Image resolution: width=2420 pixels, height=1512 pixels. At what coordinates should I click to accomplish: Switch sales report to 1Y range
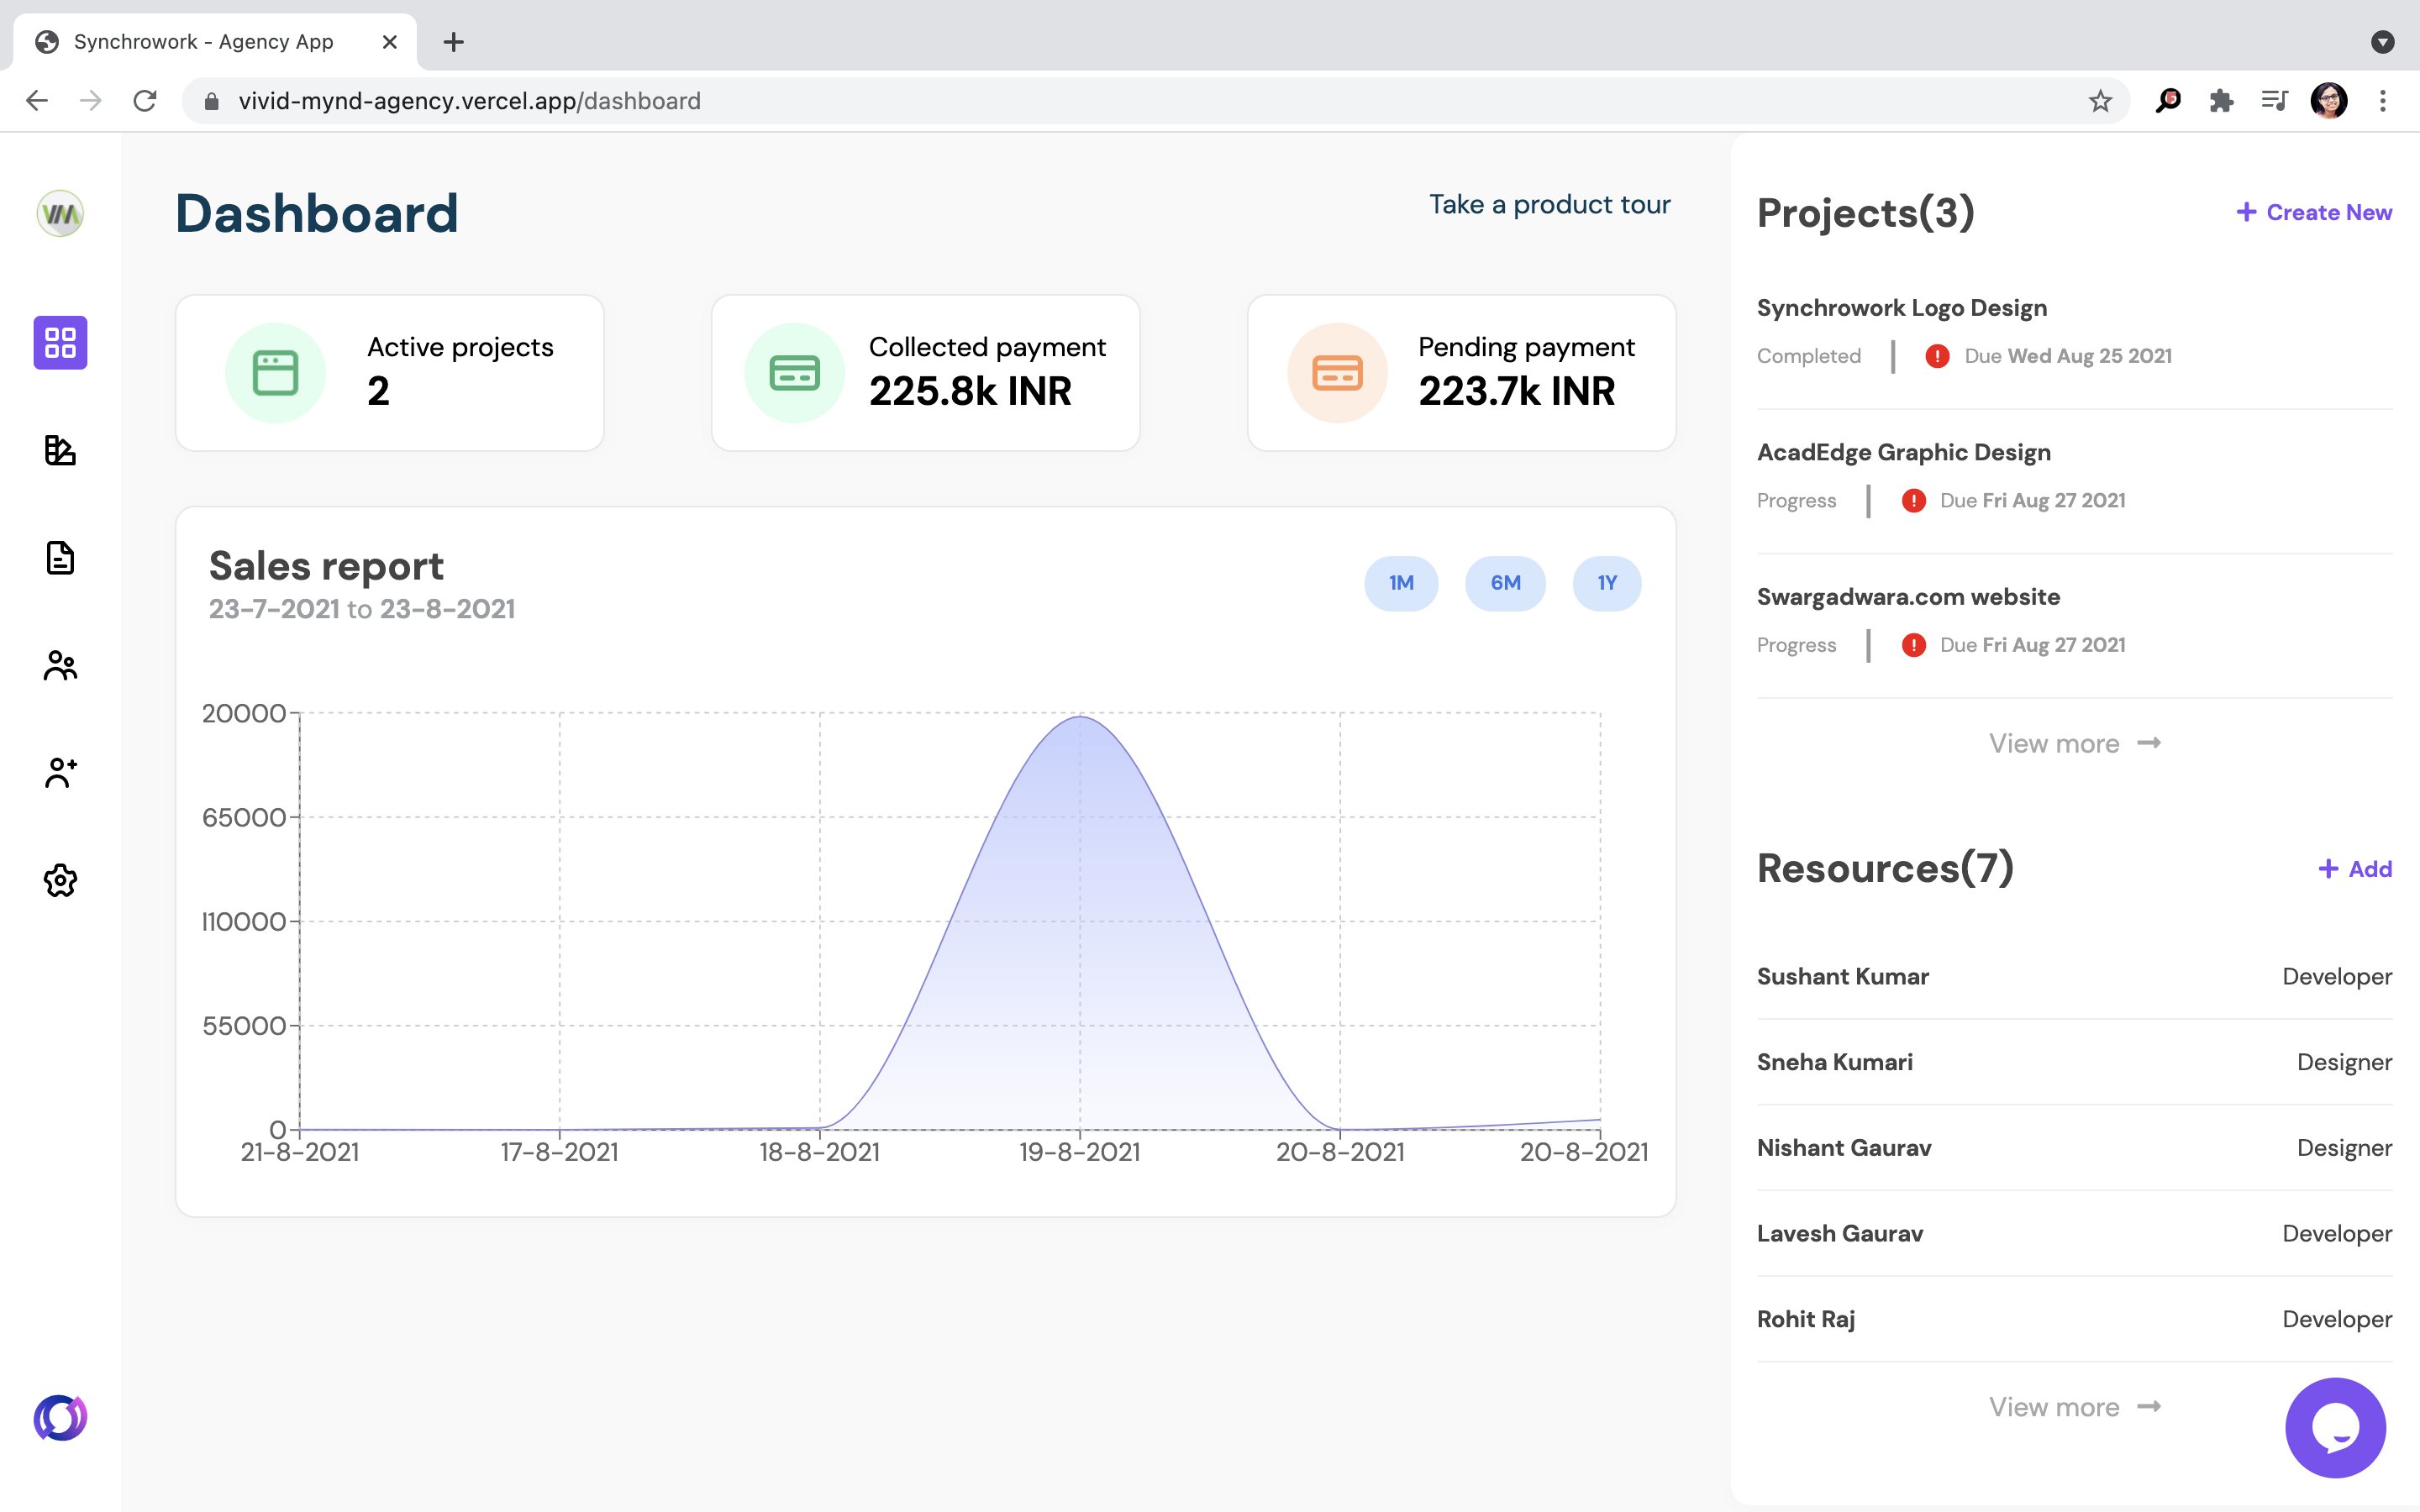(1606, 583)
